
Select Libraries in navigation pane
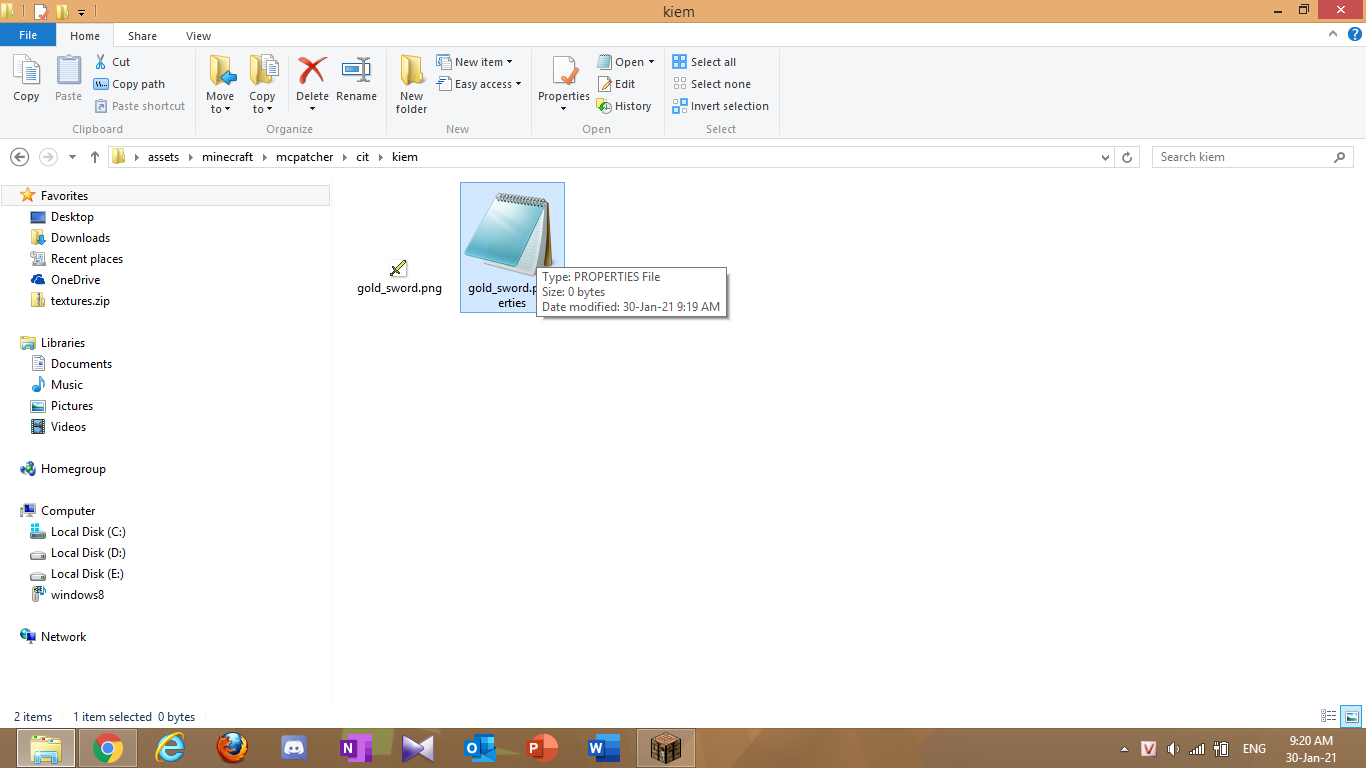tap(63, 343)
